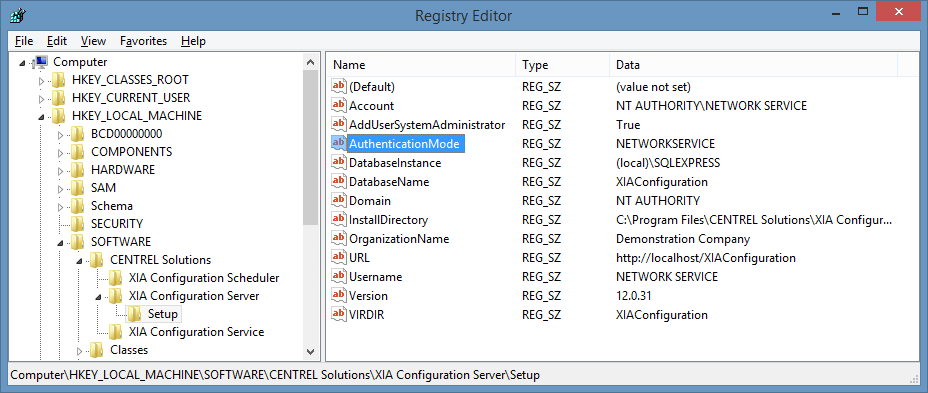Click the HKEY_CURRENT_USER folder icon
The height and width of the screenshot is (393, 928).
tap(59, 97)
